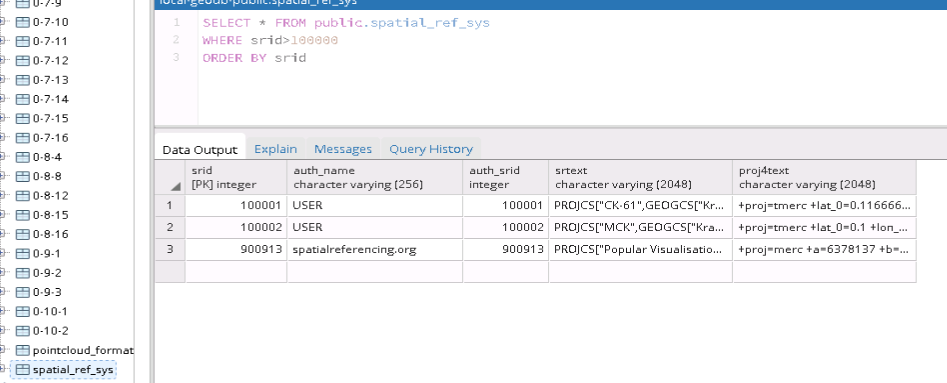Click the table icon for pointcloud_format
947x383 pixels.
tap(22, 350)
